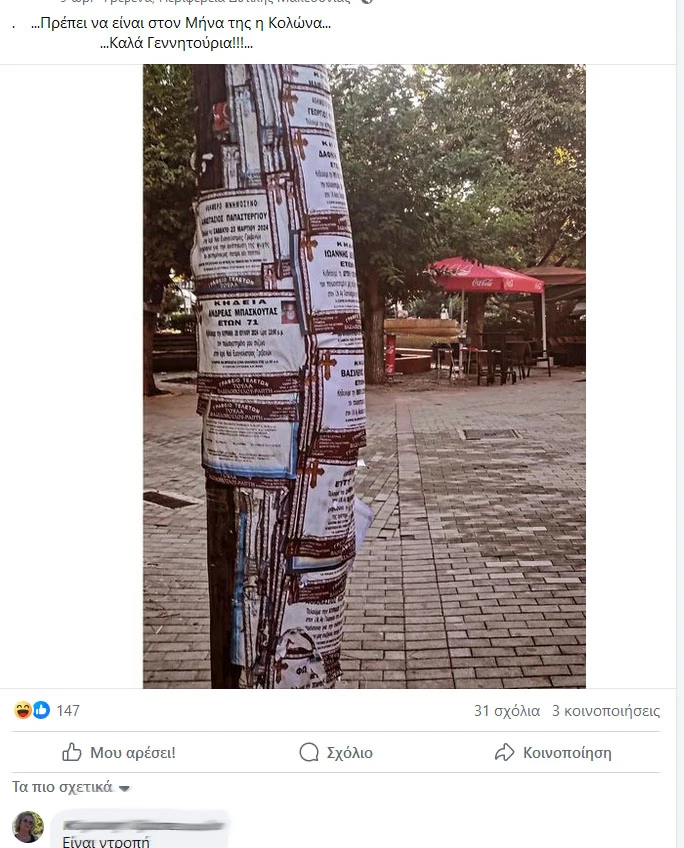Click the blue Like reaction badge
This screenshot has height=848, width=684.
click(42, 710)
